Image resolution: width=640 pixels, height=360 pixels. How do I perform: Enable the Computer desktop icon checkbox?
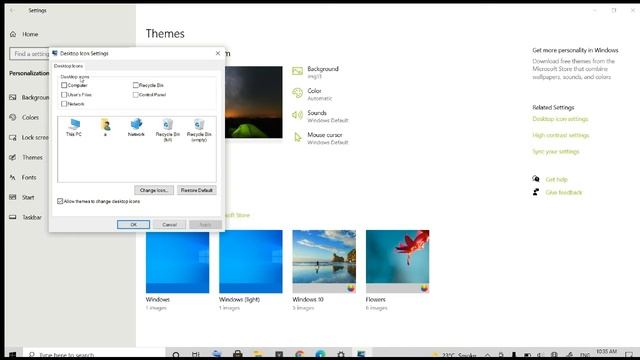pos(64,85)
